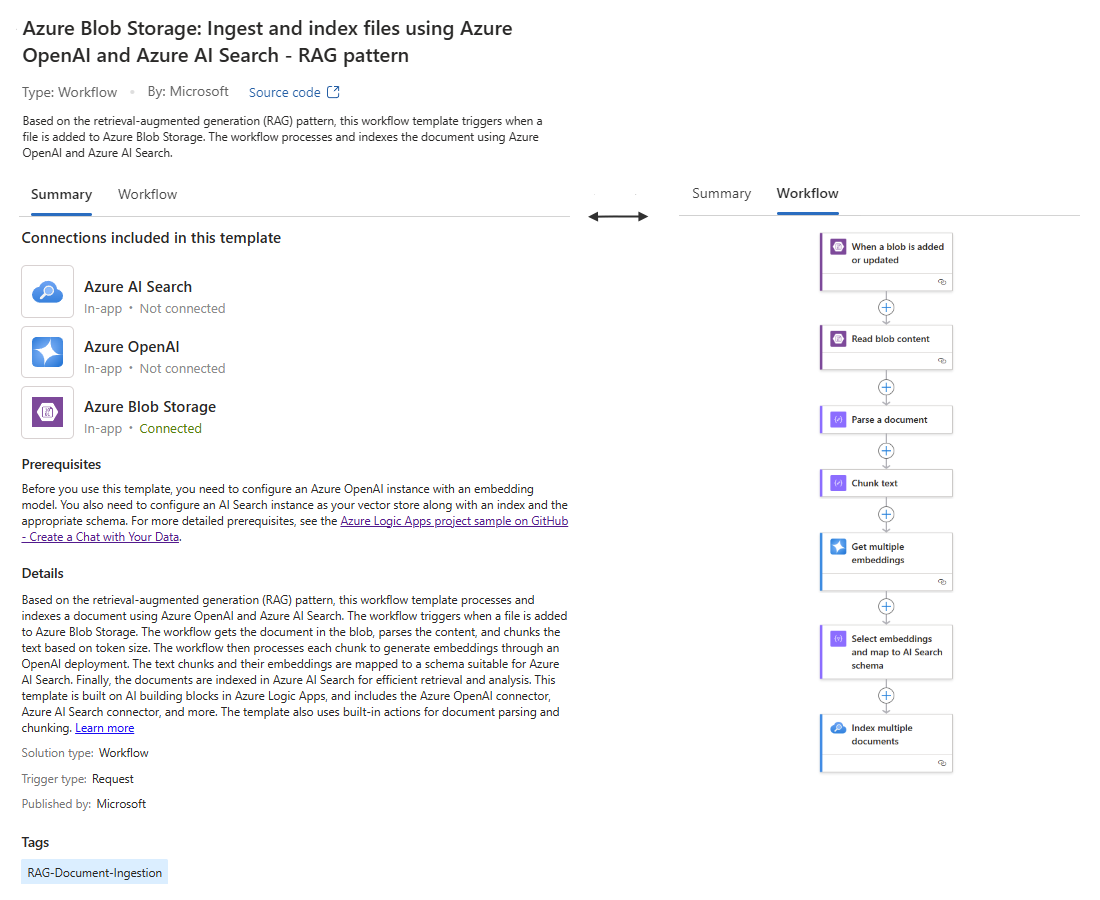Click the Azure Blob Storage connection icon
Viewport: 1100px width, 900px height.
[48, 412]
